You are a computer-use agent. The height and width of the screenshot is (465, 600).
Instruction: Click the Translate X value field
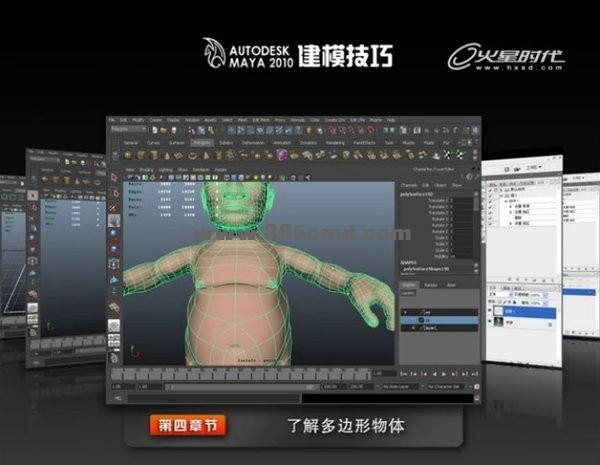(461, 200)
